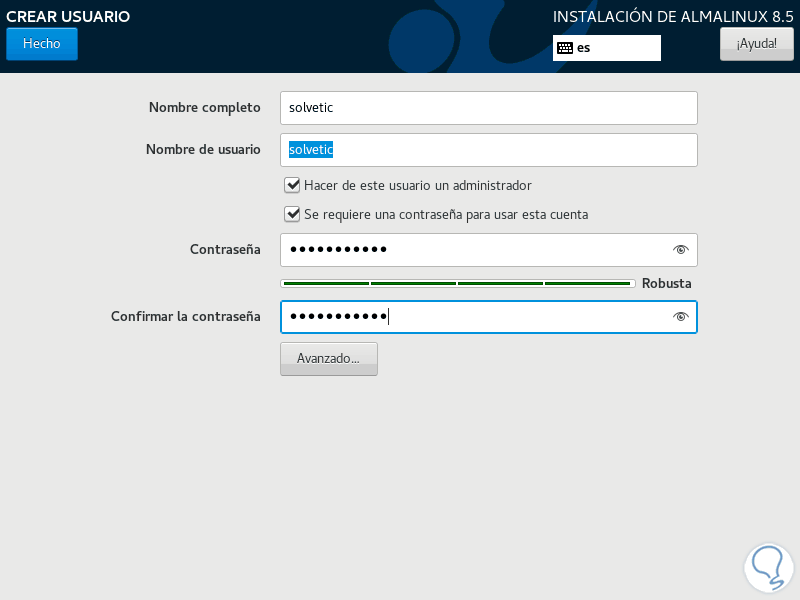Viewport: 800px width, 600px height.
Task: Select the 'es' keyboard layout indicator
Action: pos(607,48)
